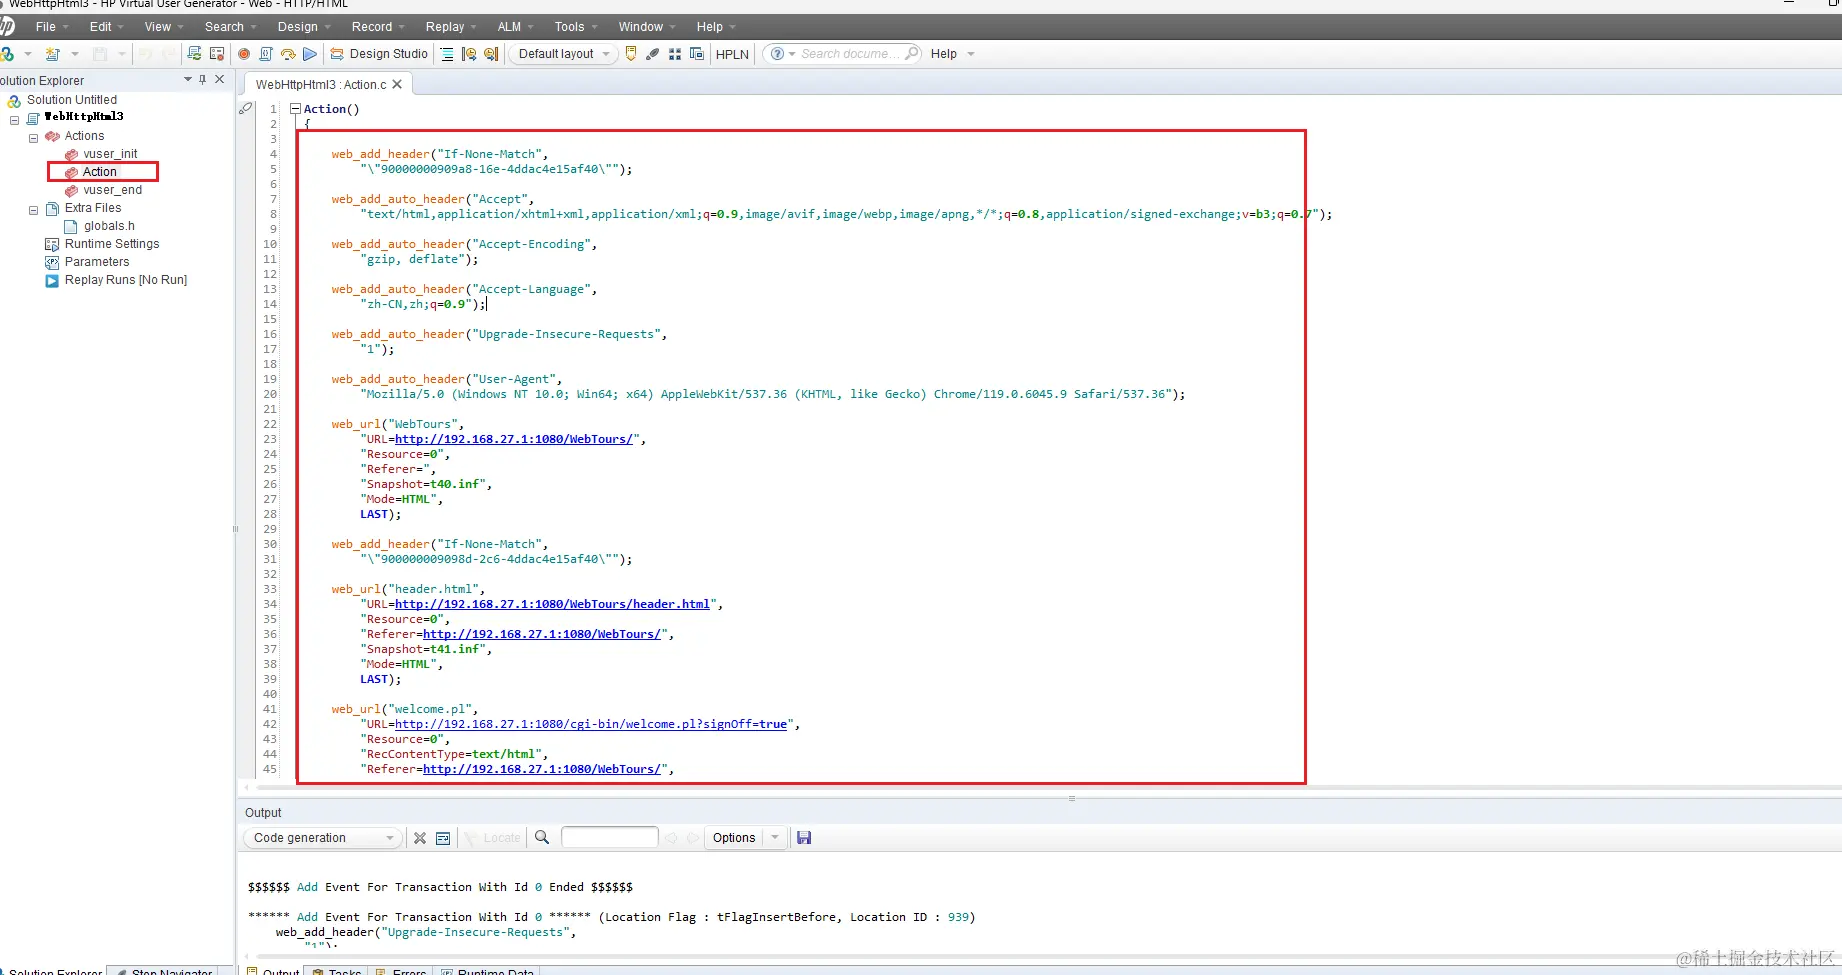Click the snapshot pane icon before HPLN

coord(697,54)
